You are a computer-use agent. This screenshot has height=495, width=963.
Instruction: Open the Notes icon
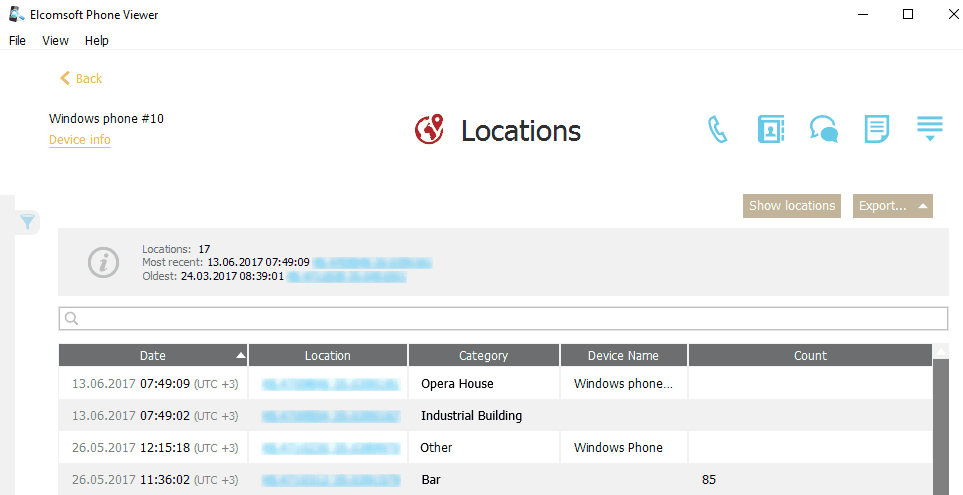877,130
